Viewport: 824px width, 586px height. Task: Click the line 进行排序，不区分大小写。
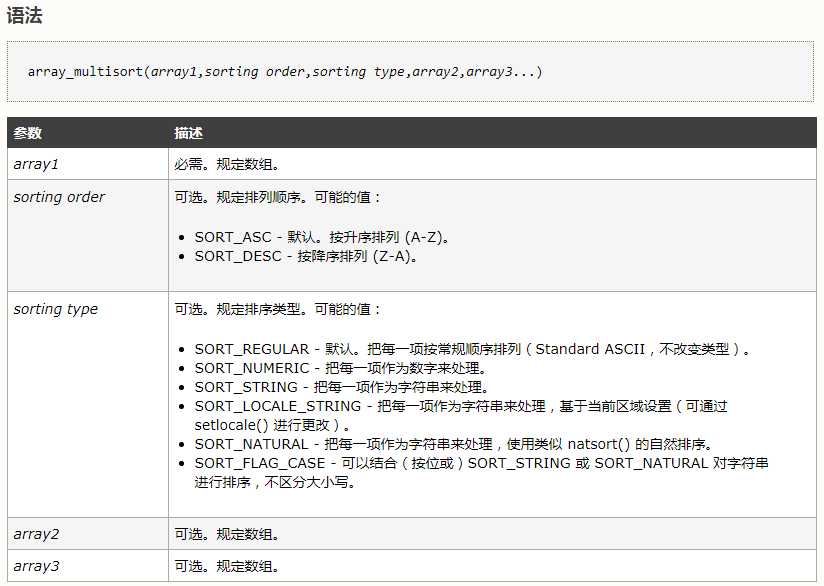coord(275,482)
